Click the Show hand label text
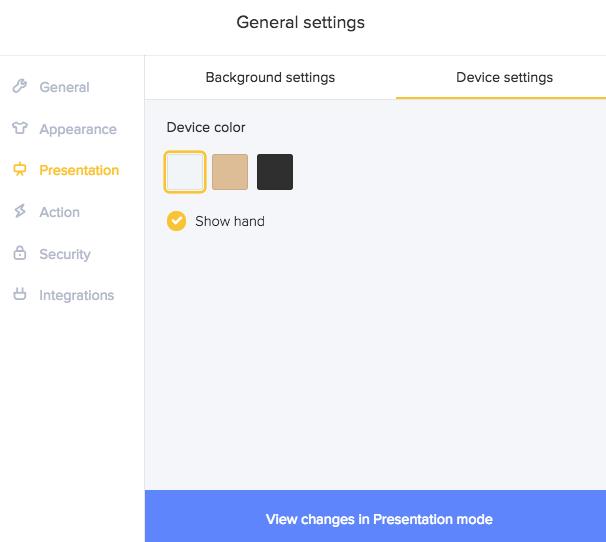 (x=230, y=221)
